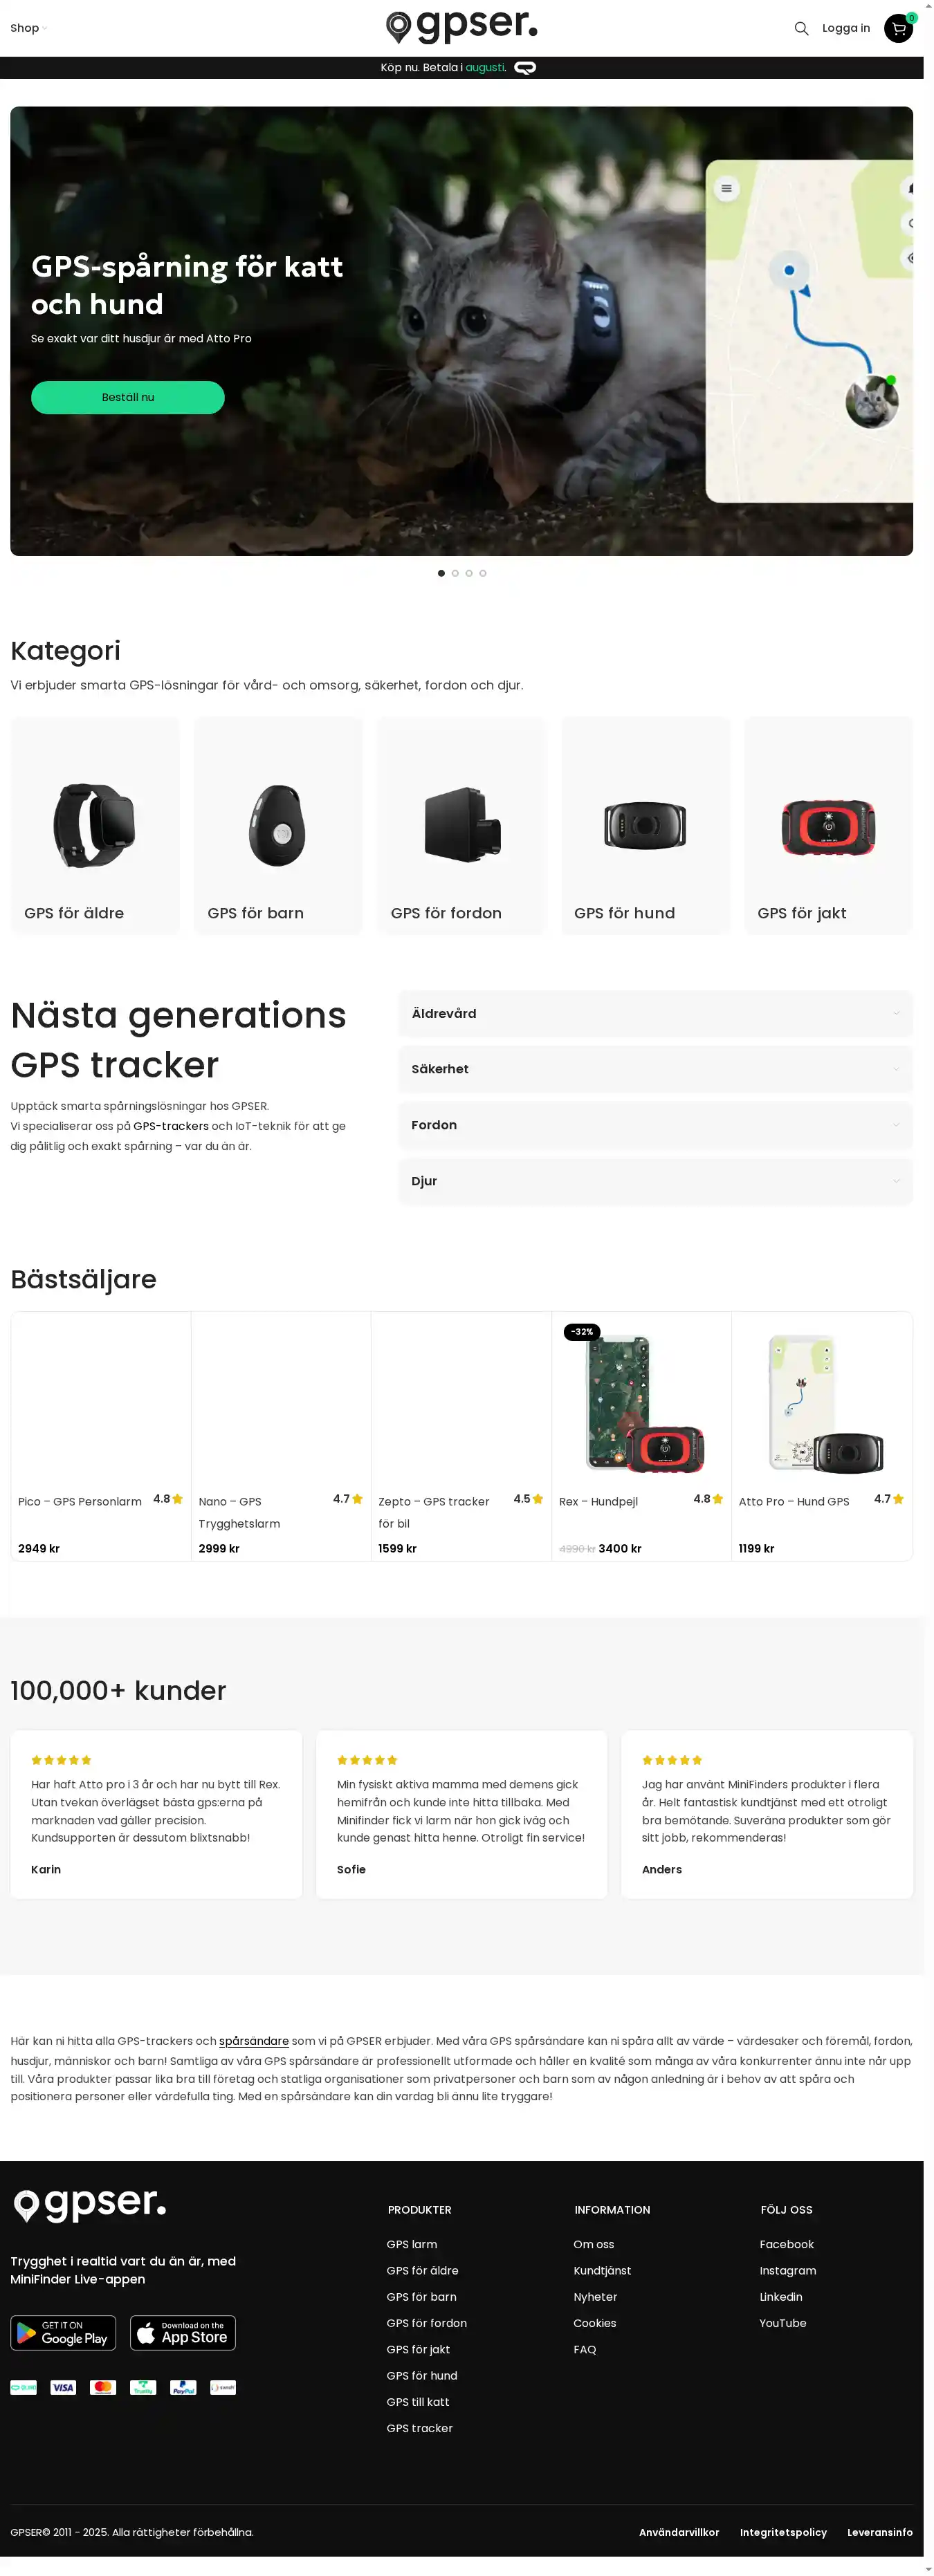Open the GPS för jakt category card

[828, 826]
